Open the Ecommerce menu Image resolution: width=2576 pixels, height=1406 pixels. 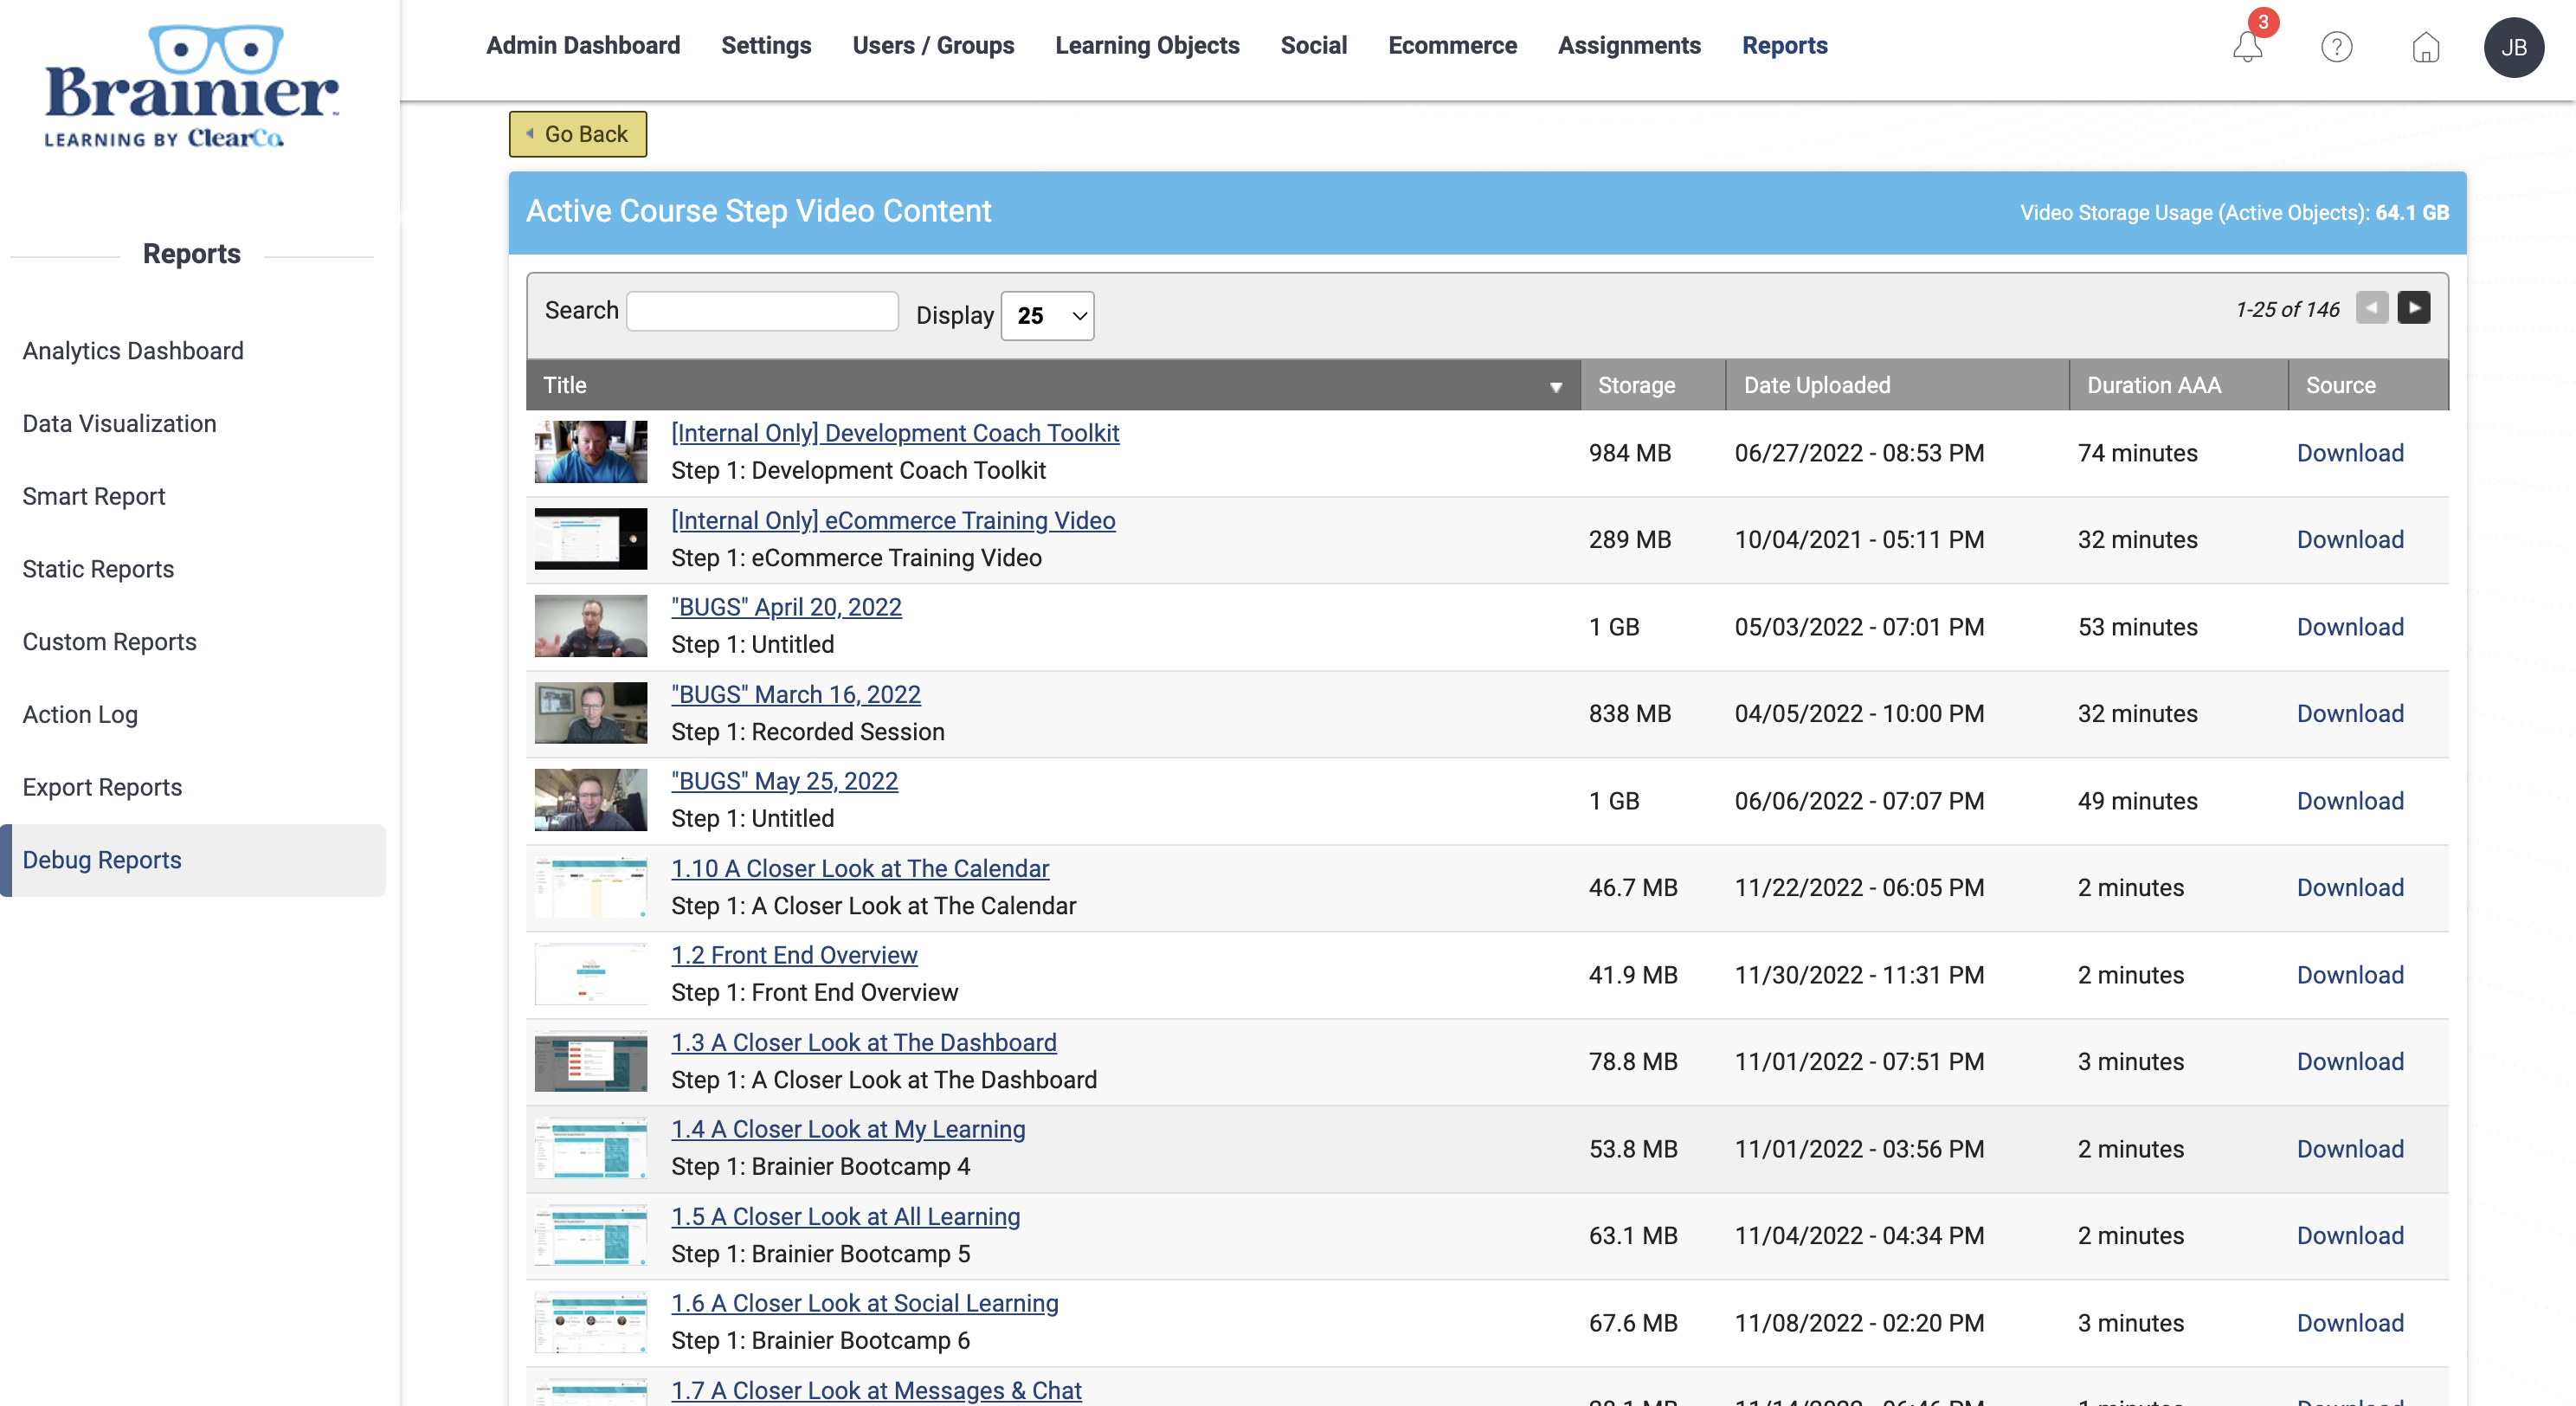1452,45
